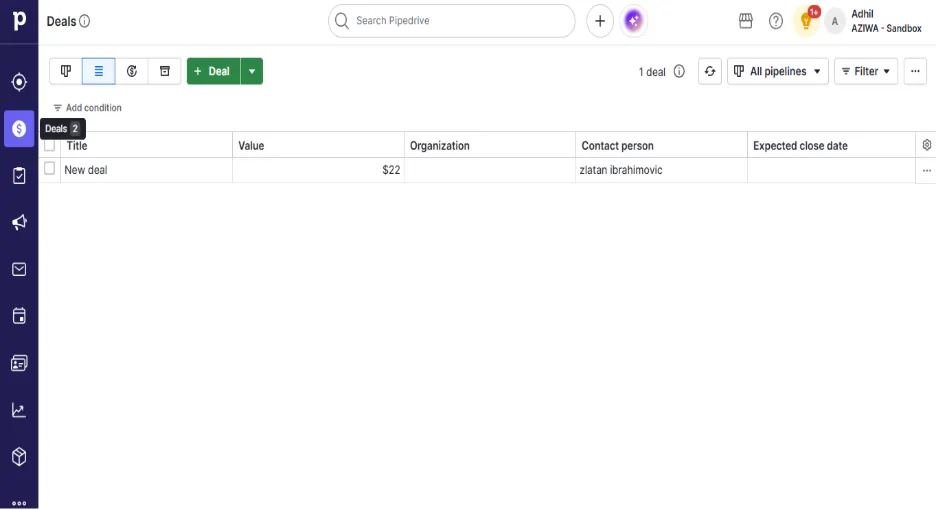The width and height of the screenshot is (936, 510).
Task: Sort by the Value column header
Action: [x=318, y=146]
